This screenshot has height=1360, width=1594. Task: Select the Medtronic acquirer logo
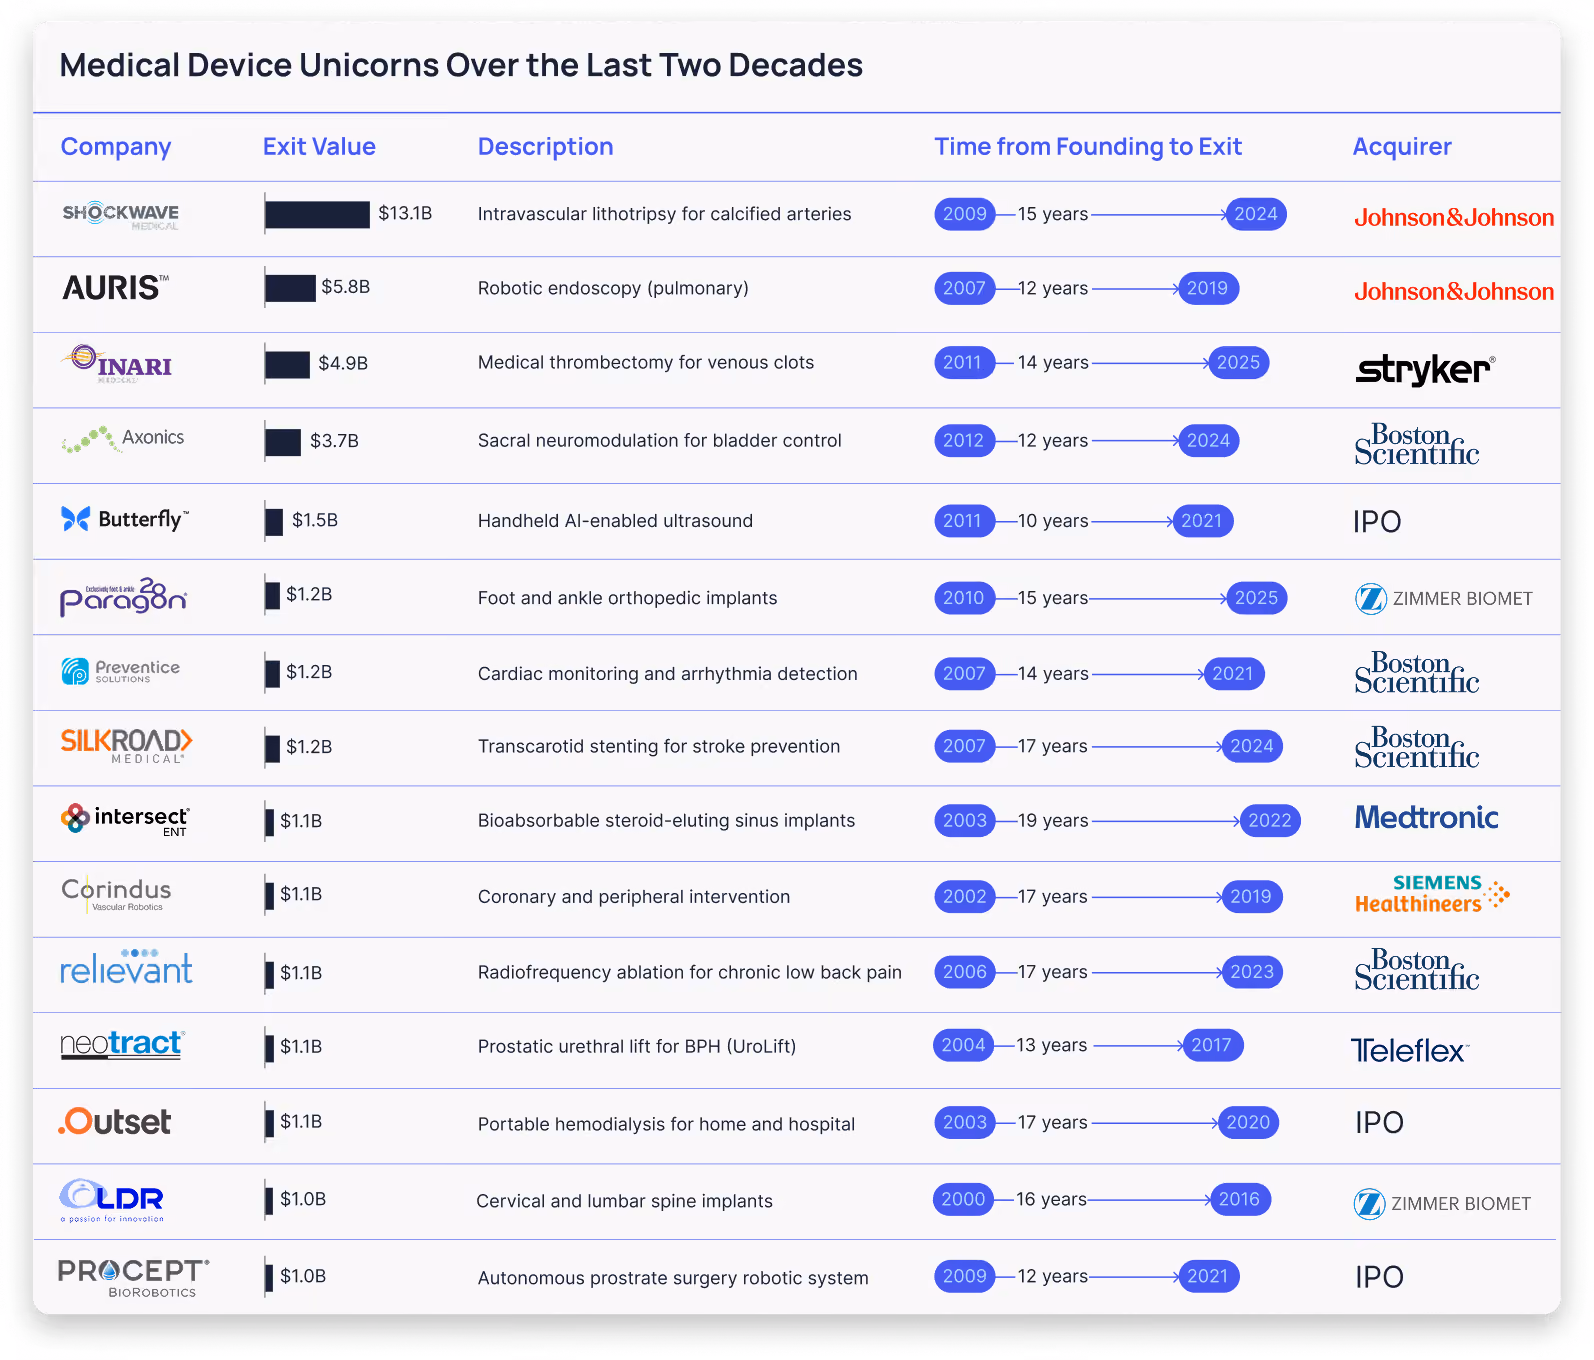tap(1427, 818)
